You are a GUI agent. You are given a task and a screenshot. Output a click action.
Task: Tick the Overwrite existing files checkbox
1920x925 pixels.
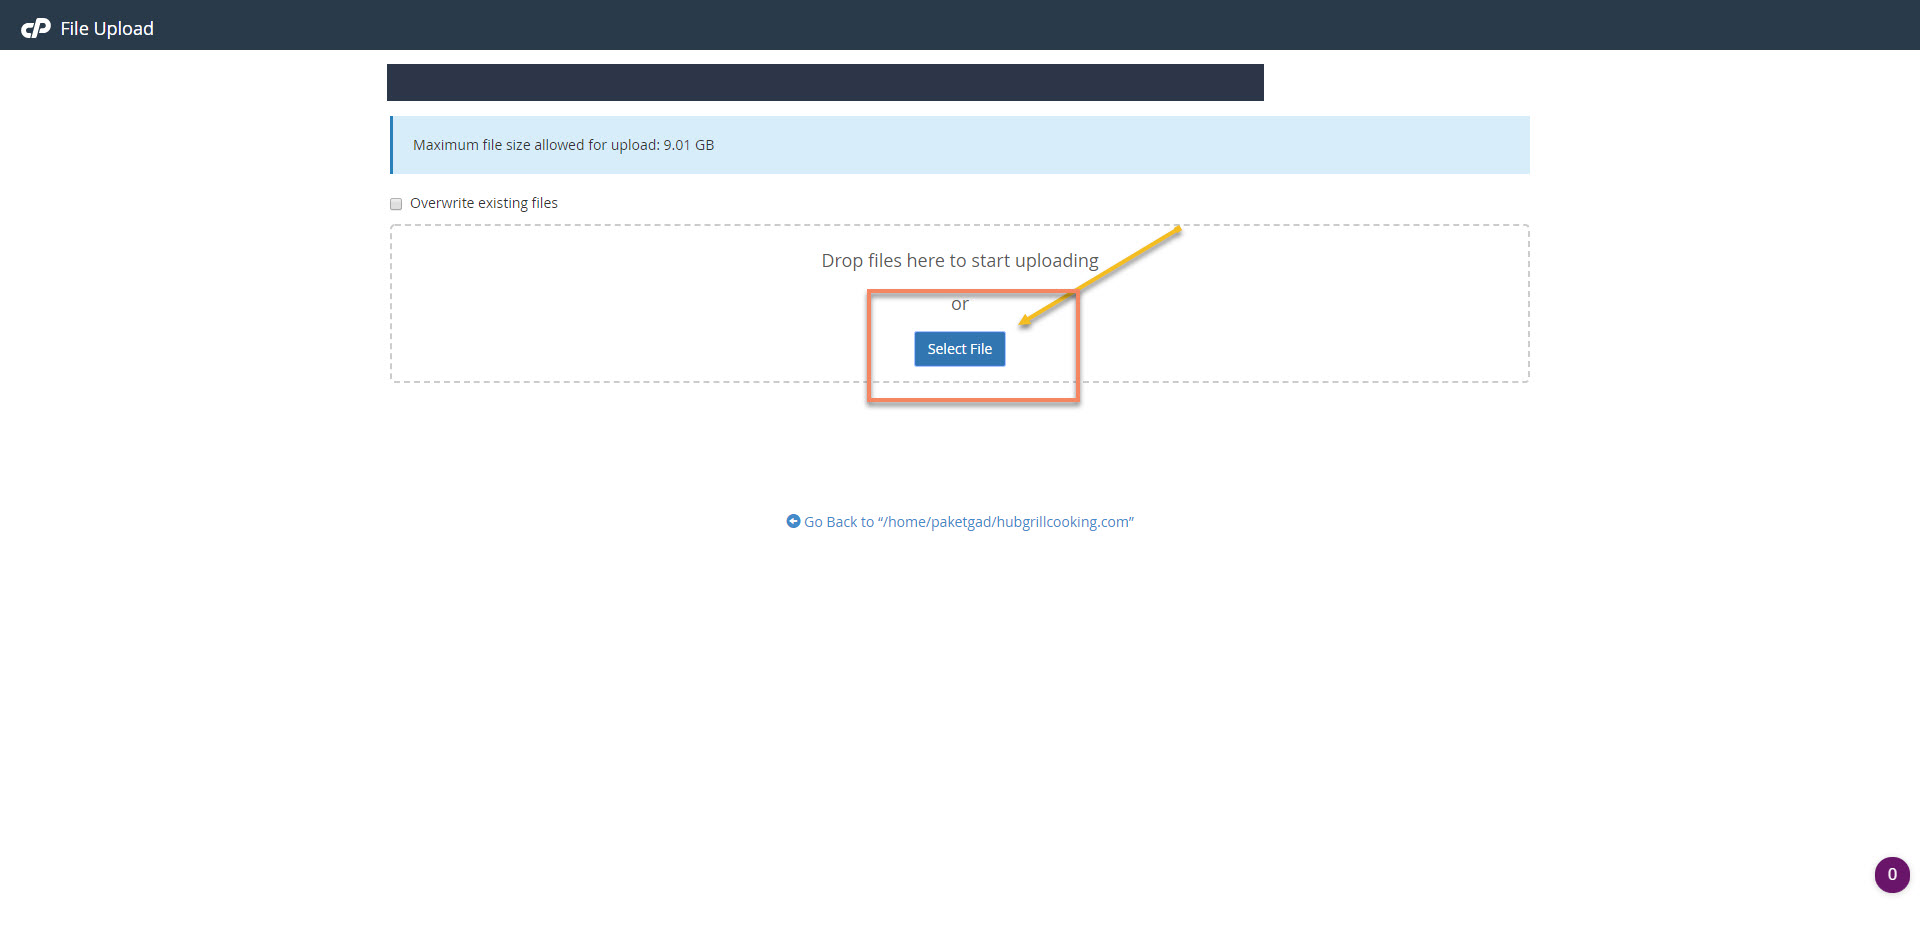click(396, 204)
